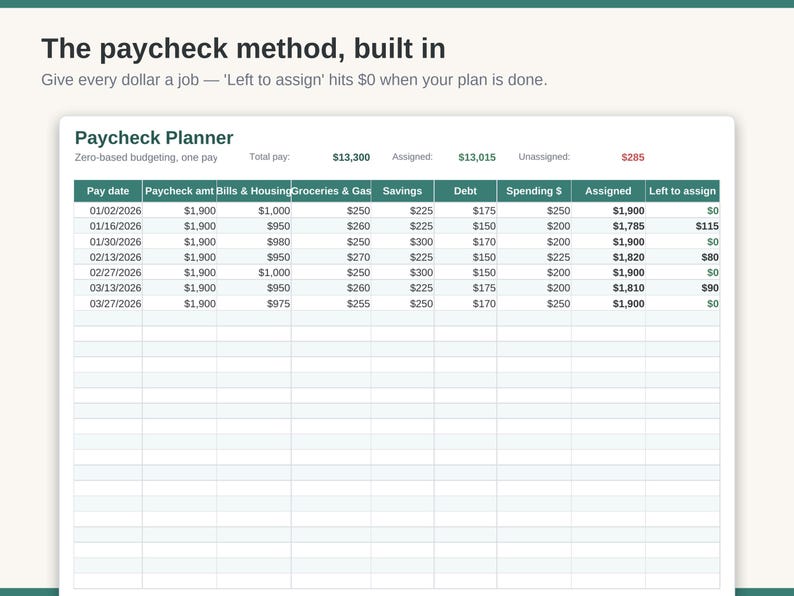
Task: Click the $1,785 Assigned cell
Action: tap(608, 226)
